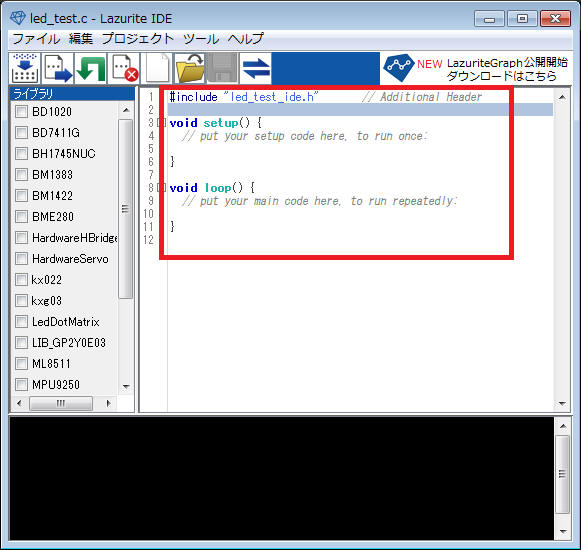Check the BME280 library checkbox
This screenshot has height=550, width=581.
tap(21, 216)
